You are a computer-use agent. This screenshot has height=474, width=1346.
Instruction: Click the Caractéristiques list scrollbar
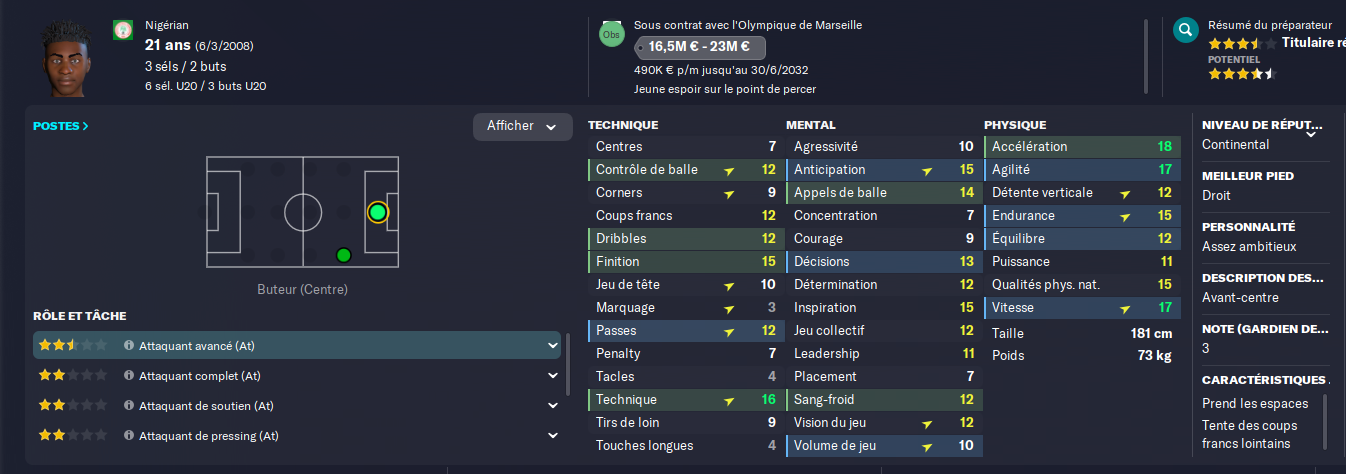(1326, 422)
